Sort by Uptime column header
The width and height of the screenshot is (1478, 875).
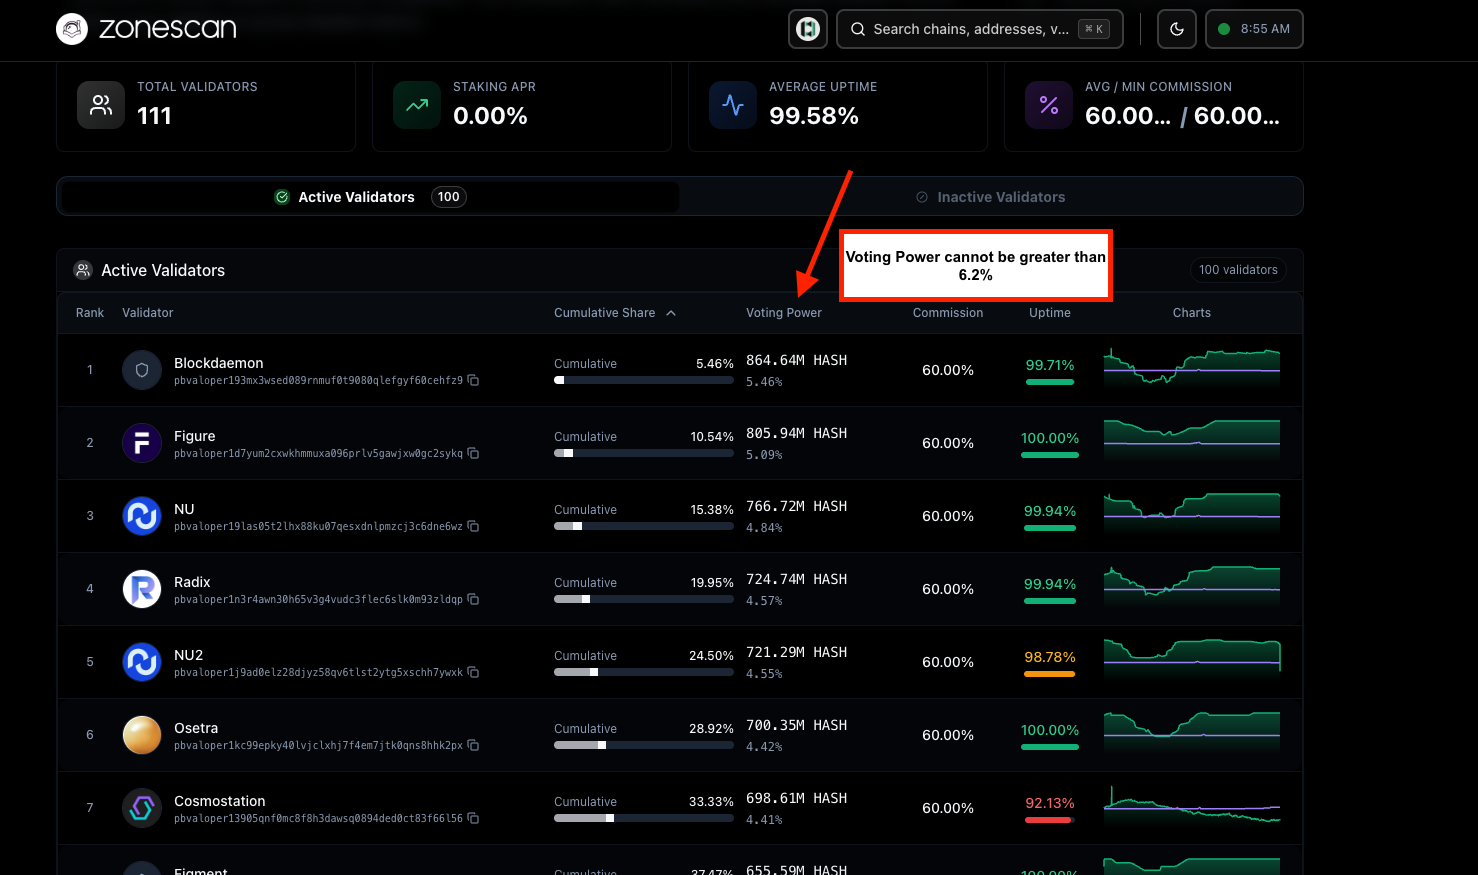click(x=1050, y=313)
